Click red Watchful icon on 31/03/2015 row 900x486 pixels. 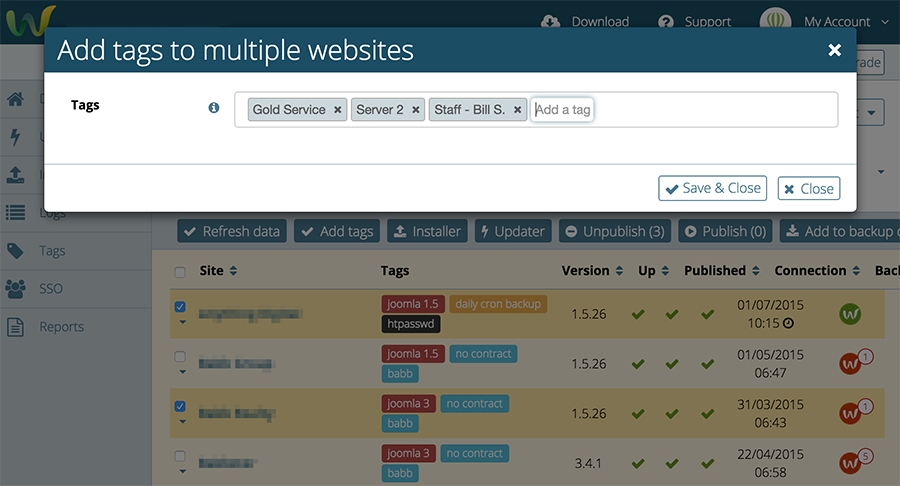coord(850,413)
